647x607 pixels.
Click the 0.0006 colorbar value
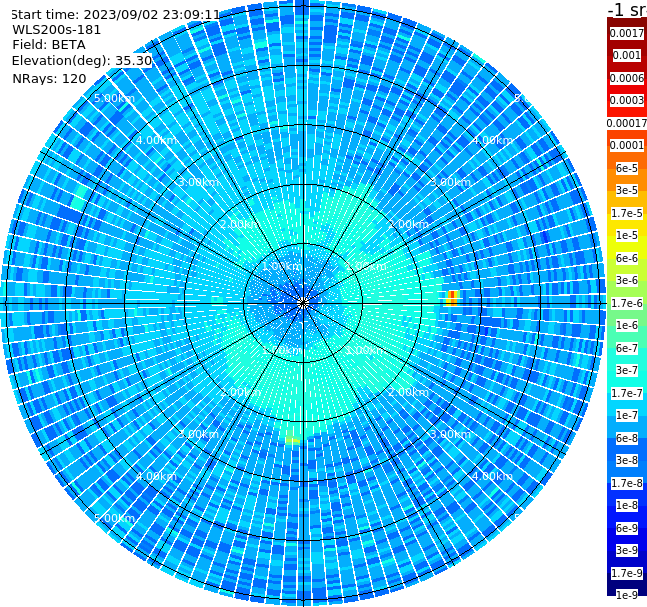627,78
